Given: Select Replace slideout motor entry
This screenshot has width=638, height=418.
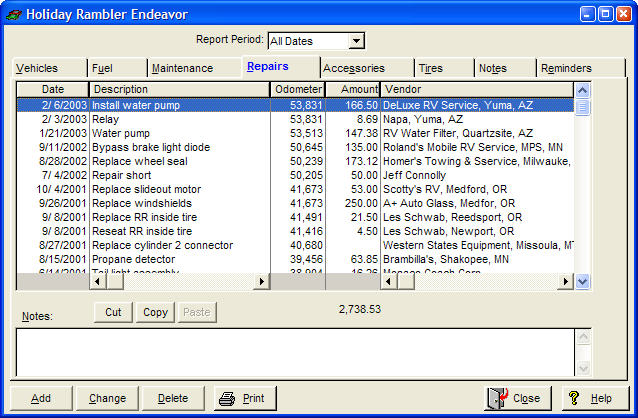Looking at the screenshot, I should pyautogui.click(x=295, y=189).
